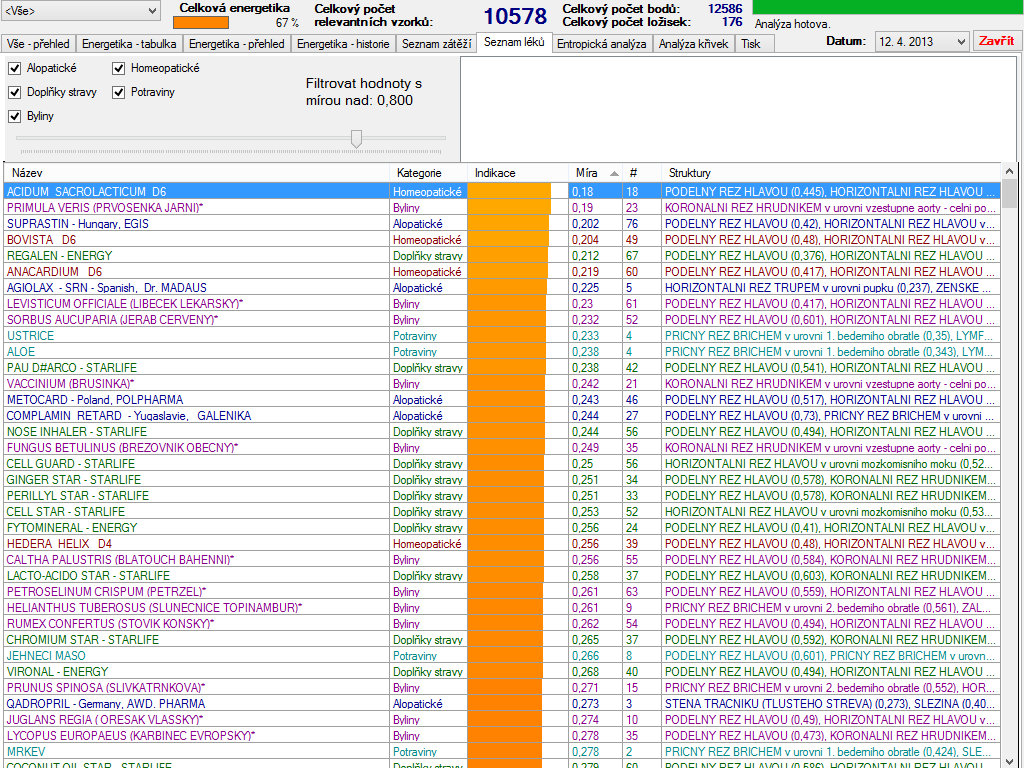The height and width of the screenshot is (768, 1024).
Task: Toggle the Homeopatické checkbox
Action: pyautogui.click(x=118, y=68)
